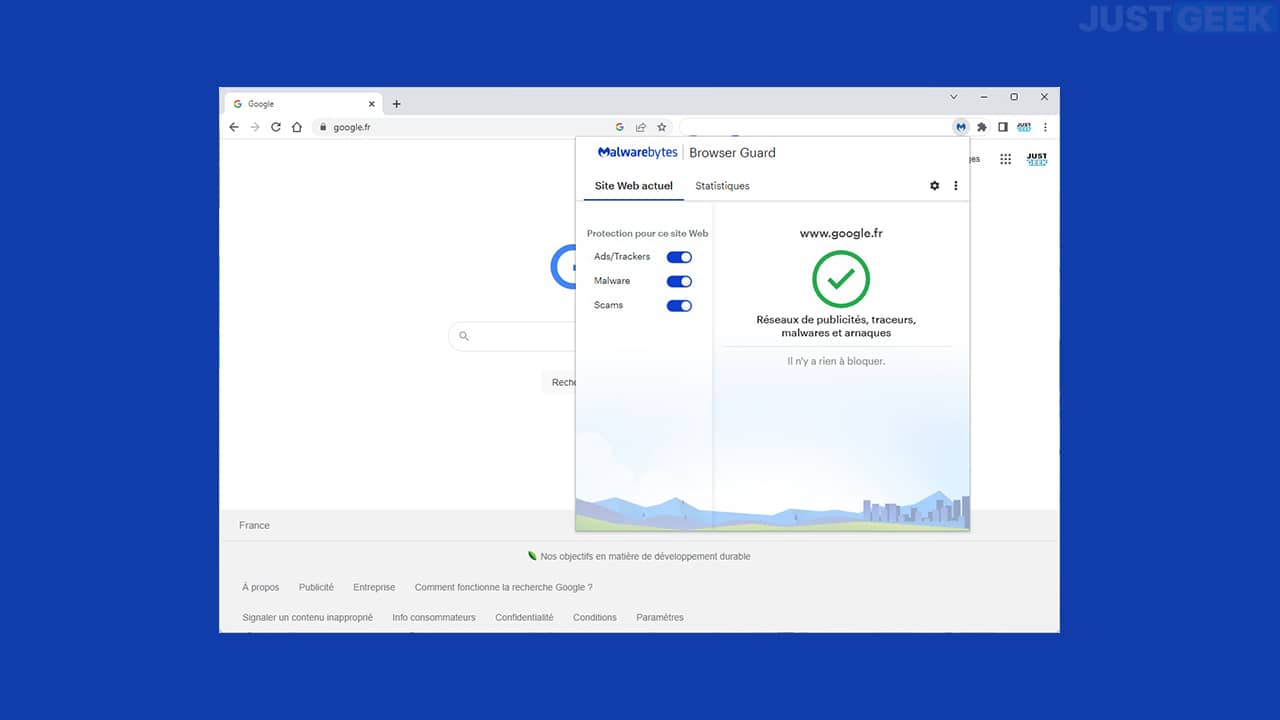Open the tab search chevron
The width and height of the screenshot is (1280, 720).
(x=953, y=97)
